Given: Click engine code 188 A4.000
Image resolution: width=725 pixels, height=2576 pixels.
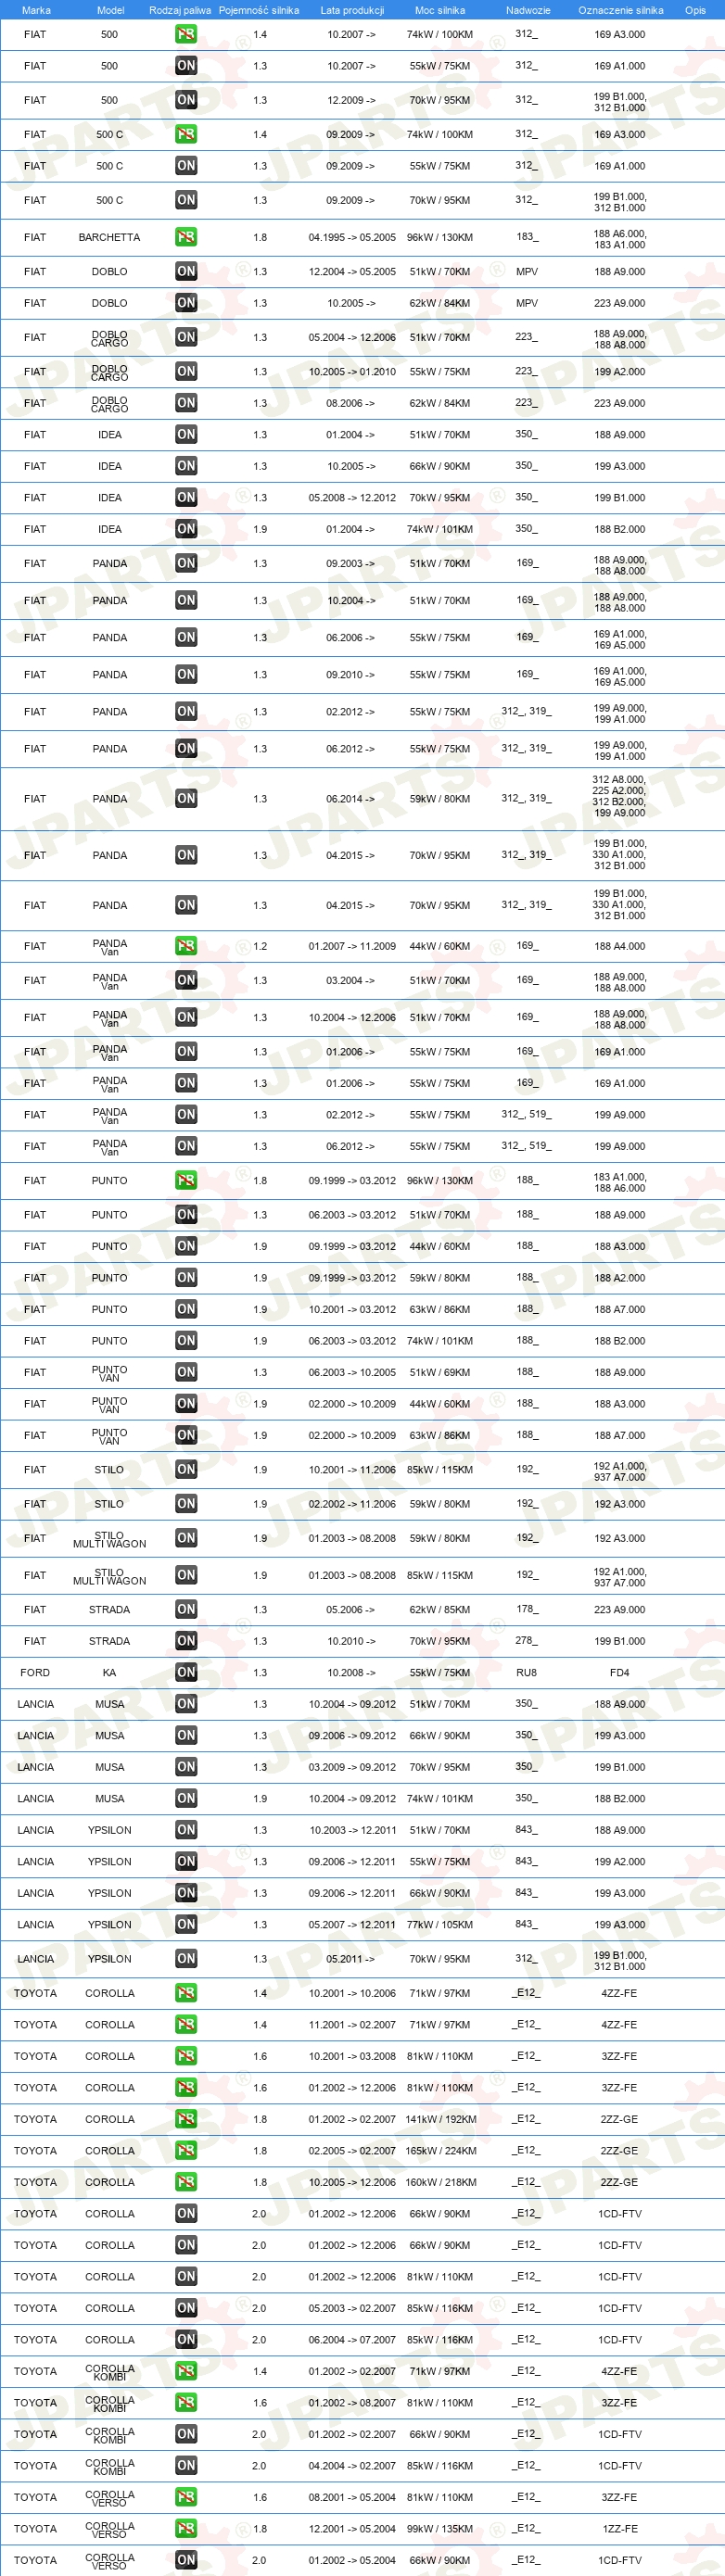Looking at the screenshot, I should [620, 945].
